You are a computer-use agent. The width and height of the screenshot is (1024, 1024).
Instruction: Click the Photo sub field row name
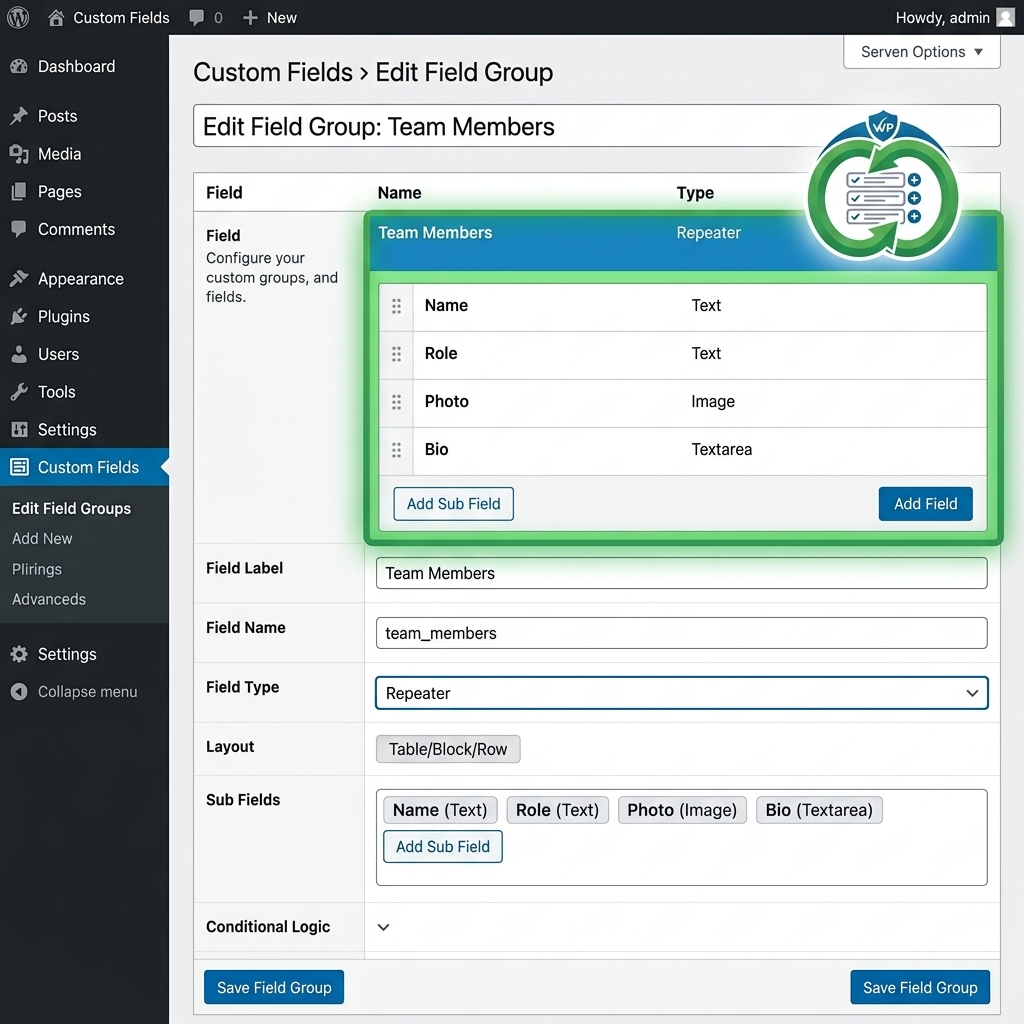(447, 402)
